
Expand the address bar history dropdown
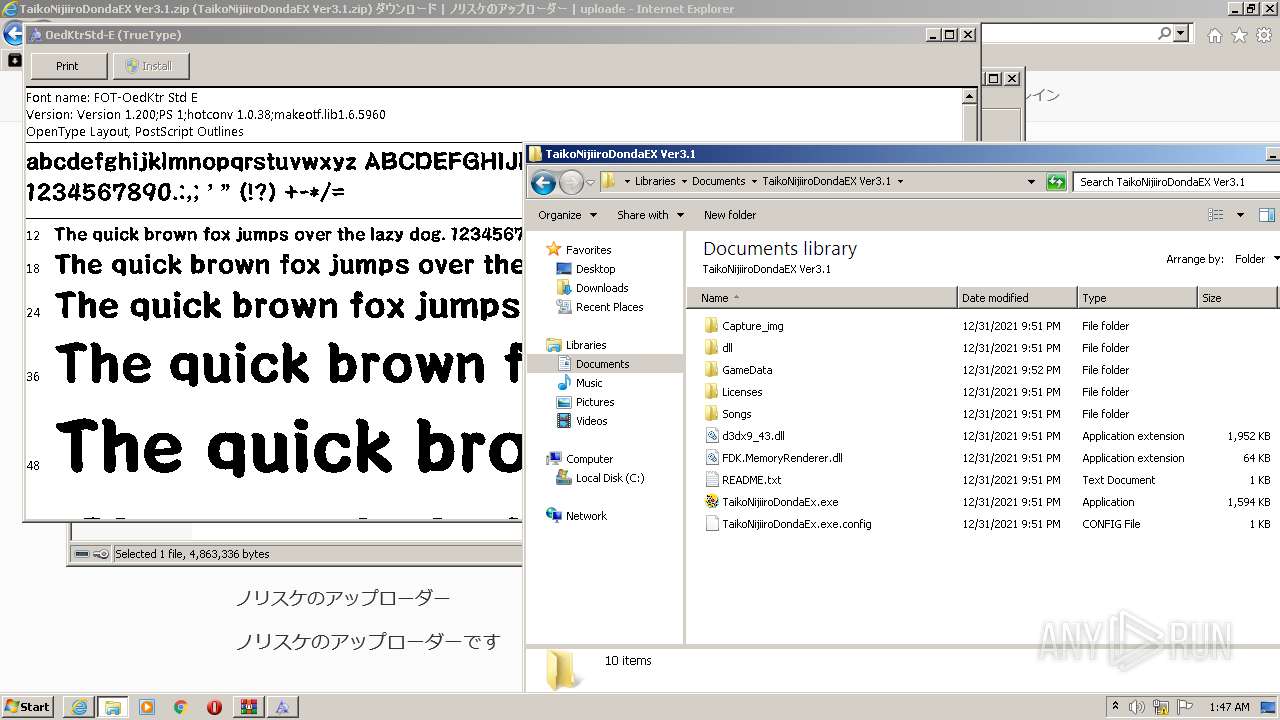click(x=1031, y=182)
